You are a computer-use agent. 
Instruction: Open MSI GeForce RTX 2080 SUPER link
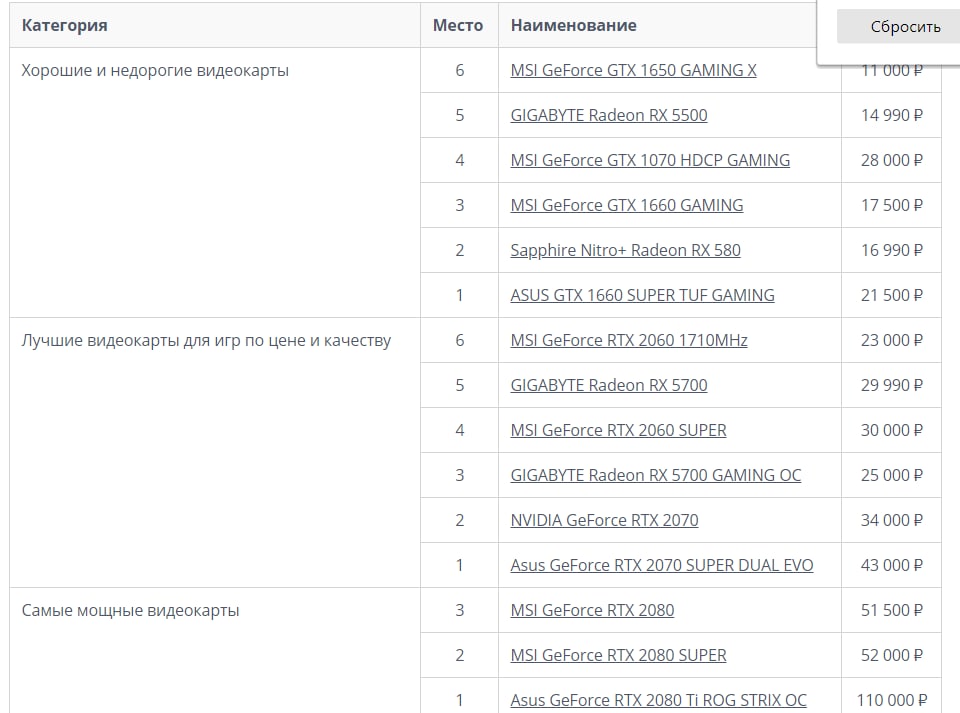618,655
